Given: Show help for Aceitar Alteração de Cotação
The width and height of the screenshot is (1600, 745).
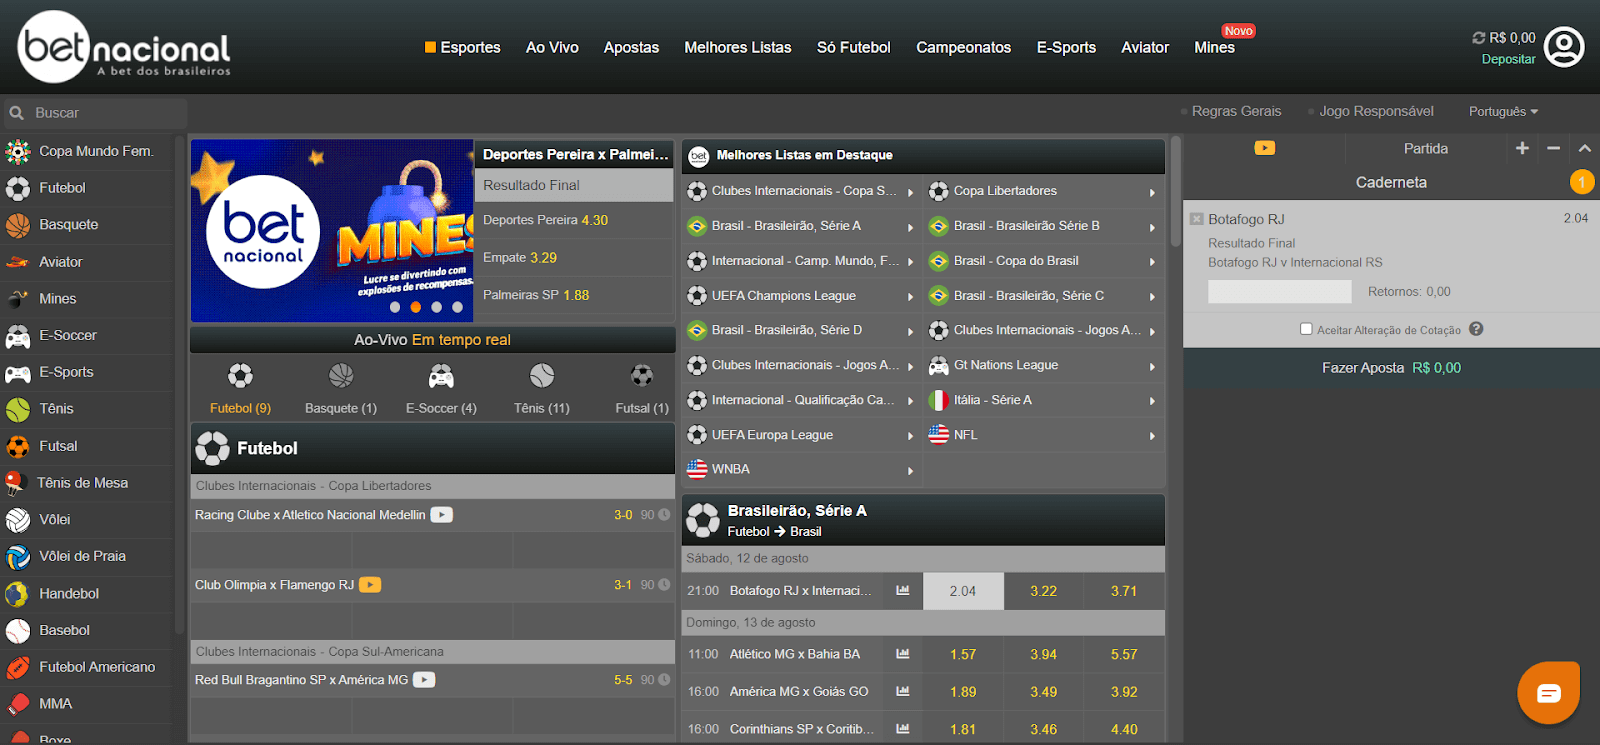Looking at the screenshot, I should (x=1476, y=329).
